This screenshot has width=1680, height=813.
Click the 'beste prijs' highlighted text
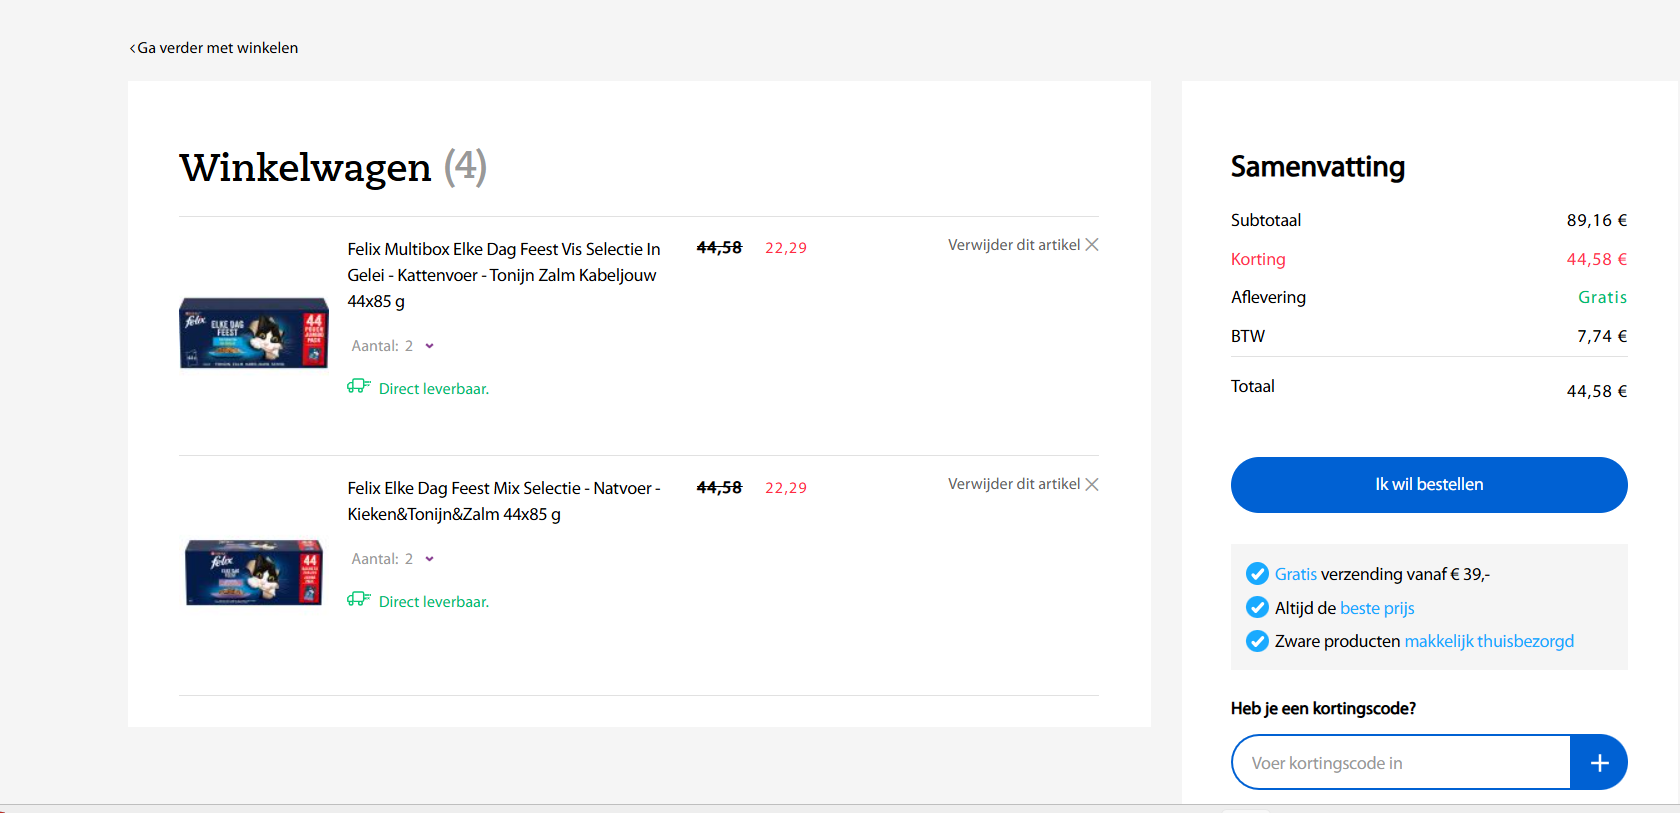coord(1377,608)
